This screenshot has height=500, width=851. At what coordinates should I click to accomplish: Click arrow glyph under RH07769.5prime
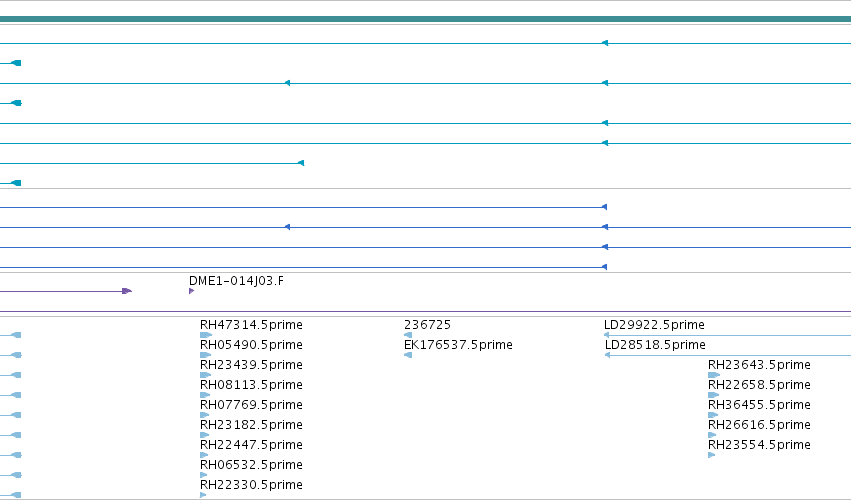click(x=205, y=415)
